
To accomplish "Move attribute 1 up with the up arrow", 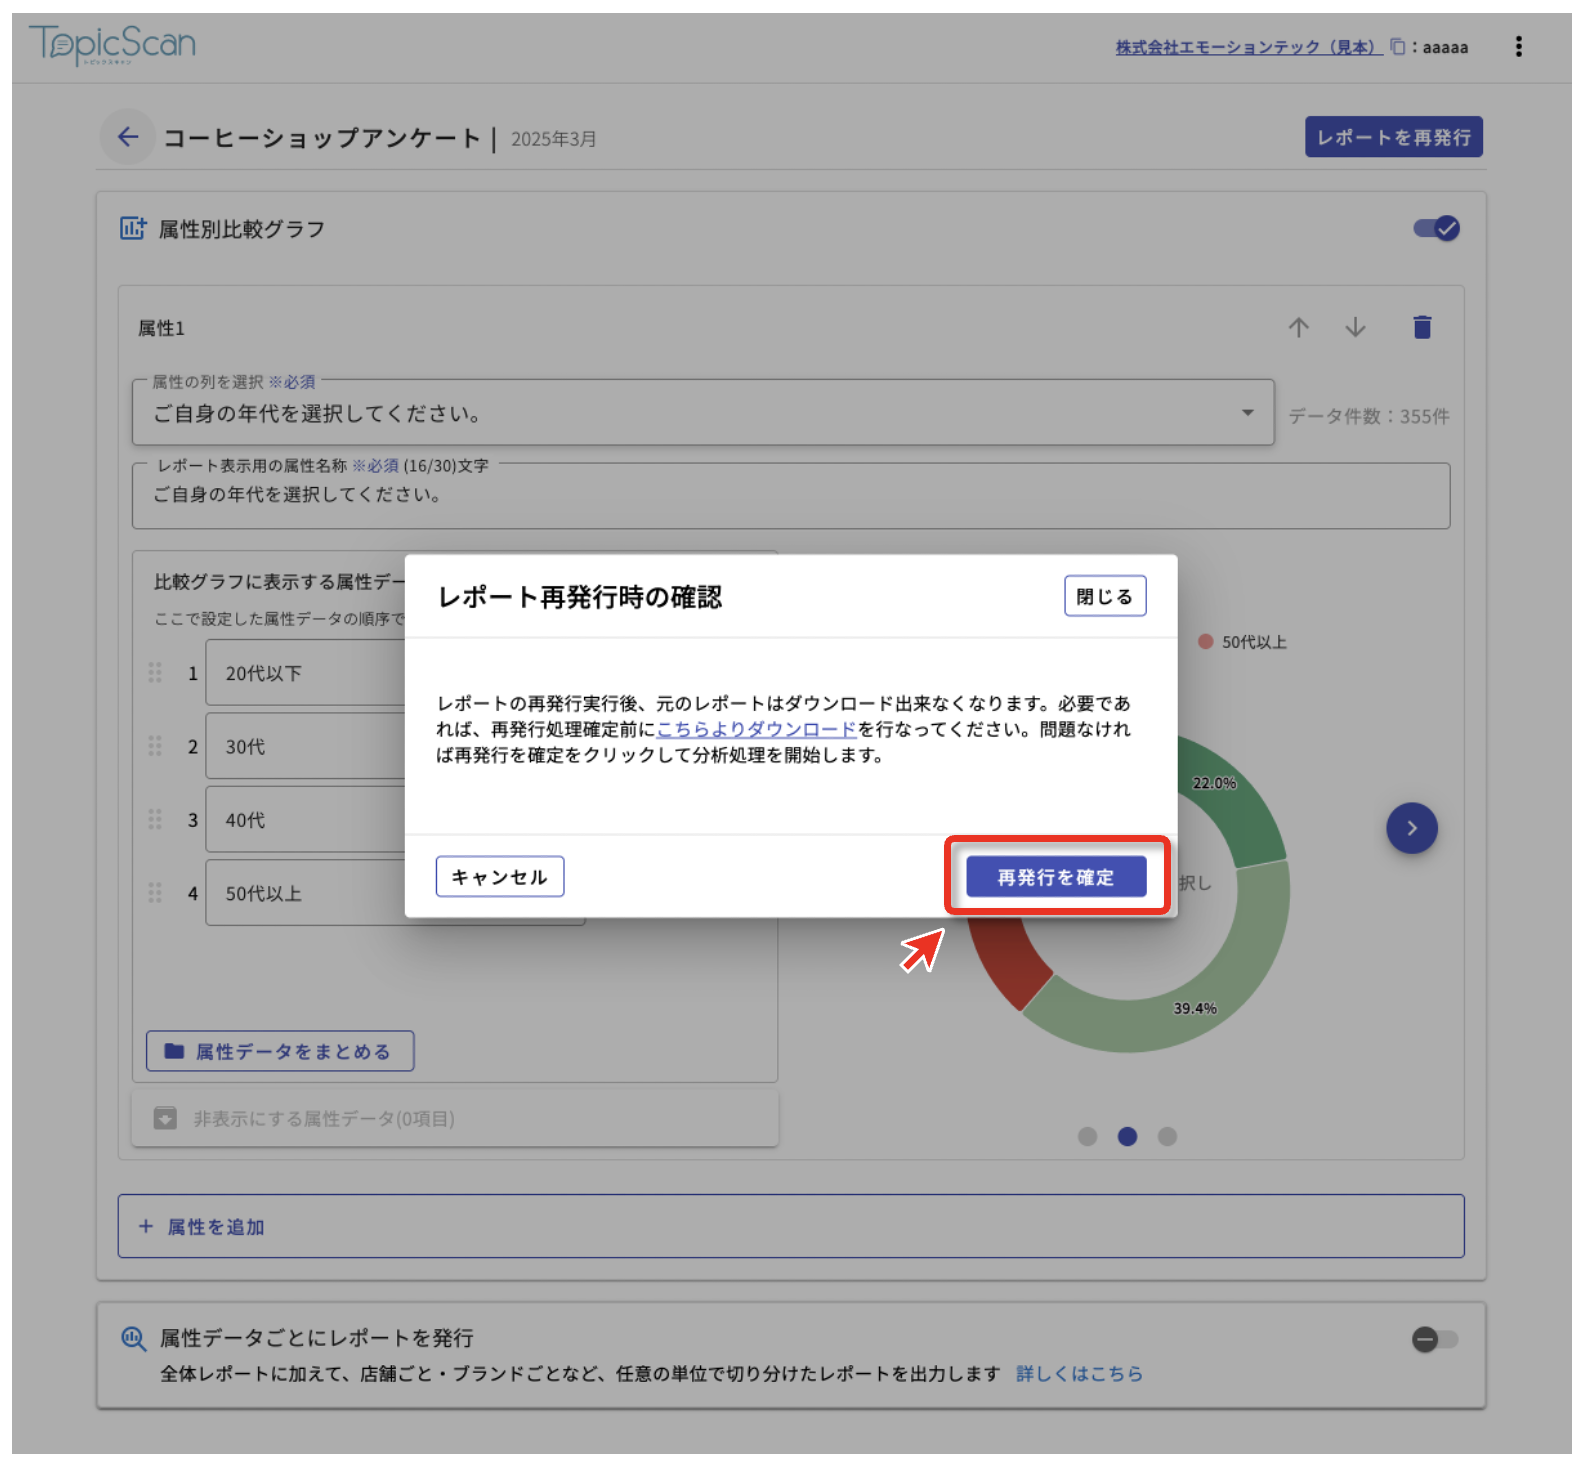I will click(1298, 328).
